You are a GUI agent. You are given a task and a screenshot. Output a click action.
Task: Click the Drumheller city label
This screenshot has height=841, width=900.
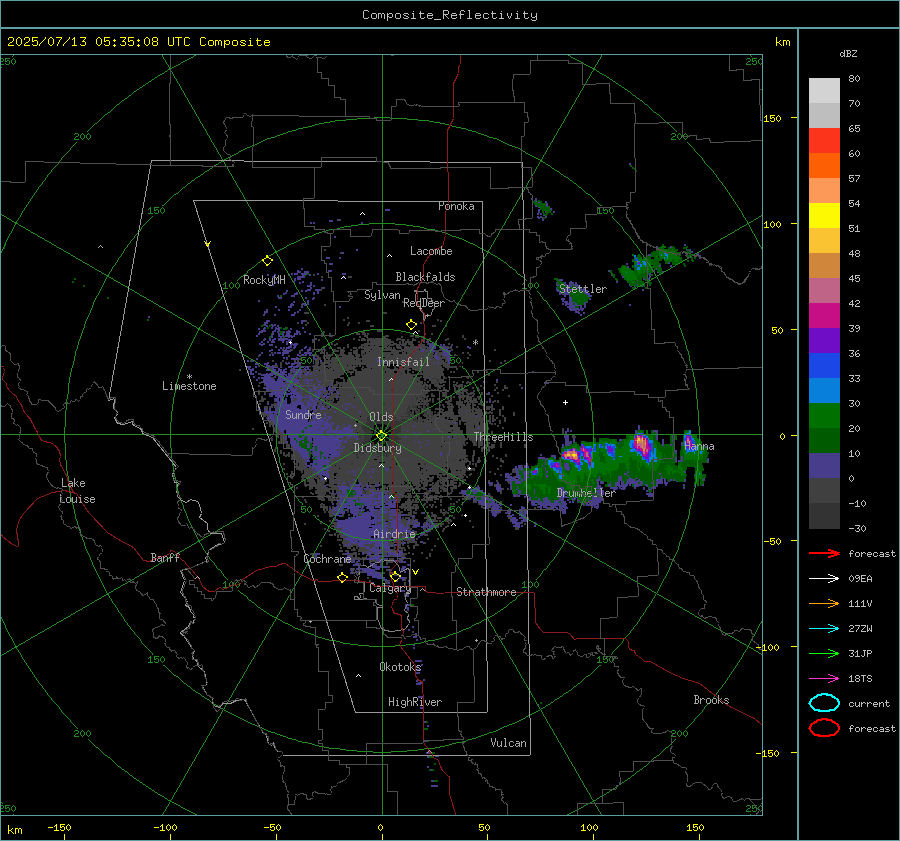click(586, 493)
